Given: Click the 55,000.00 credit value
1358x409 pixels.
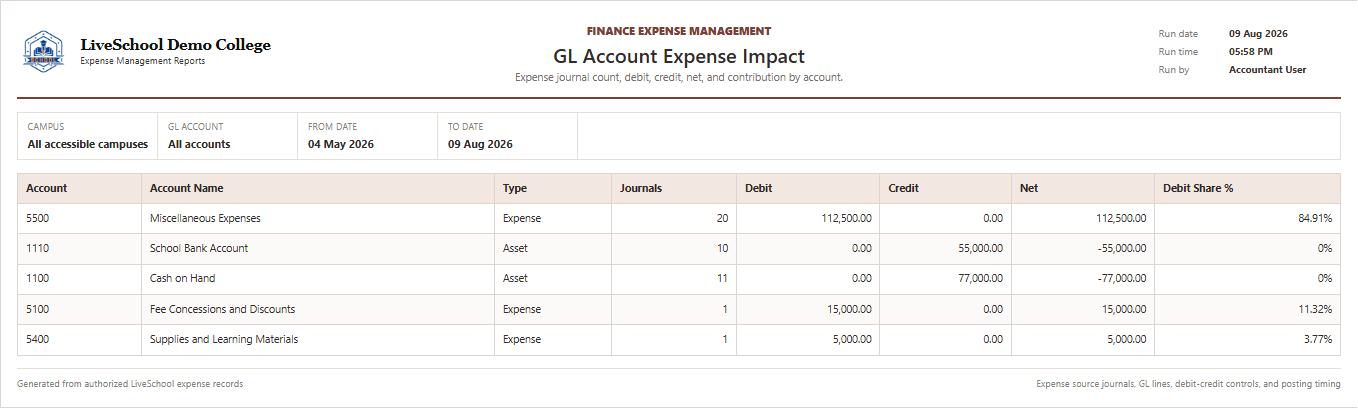Looking at the screenshot, I should tap(981, 248).
